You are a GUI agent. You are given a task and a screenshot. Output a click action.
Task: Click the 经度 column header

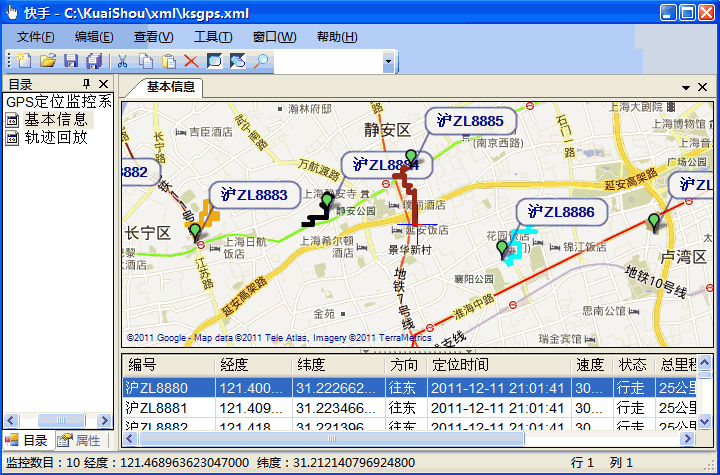[x=253, y=365]
